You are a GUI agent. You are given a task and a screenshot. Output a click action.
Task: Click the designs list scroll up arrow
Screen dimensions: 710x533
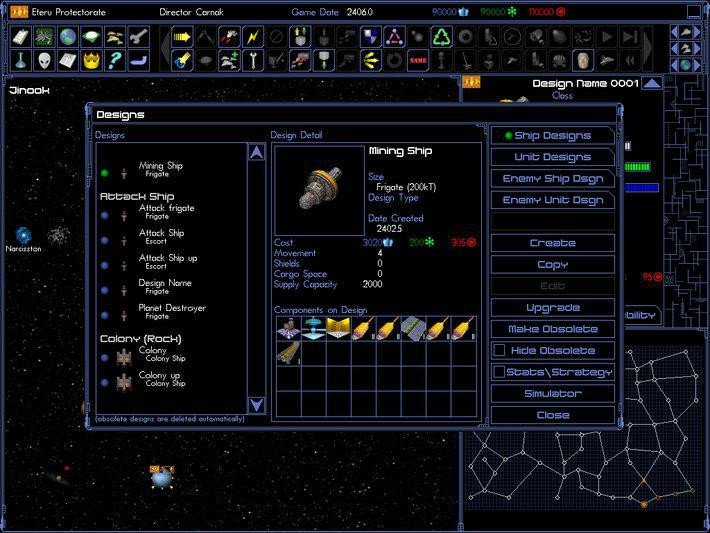[256, 152]
